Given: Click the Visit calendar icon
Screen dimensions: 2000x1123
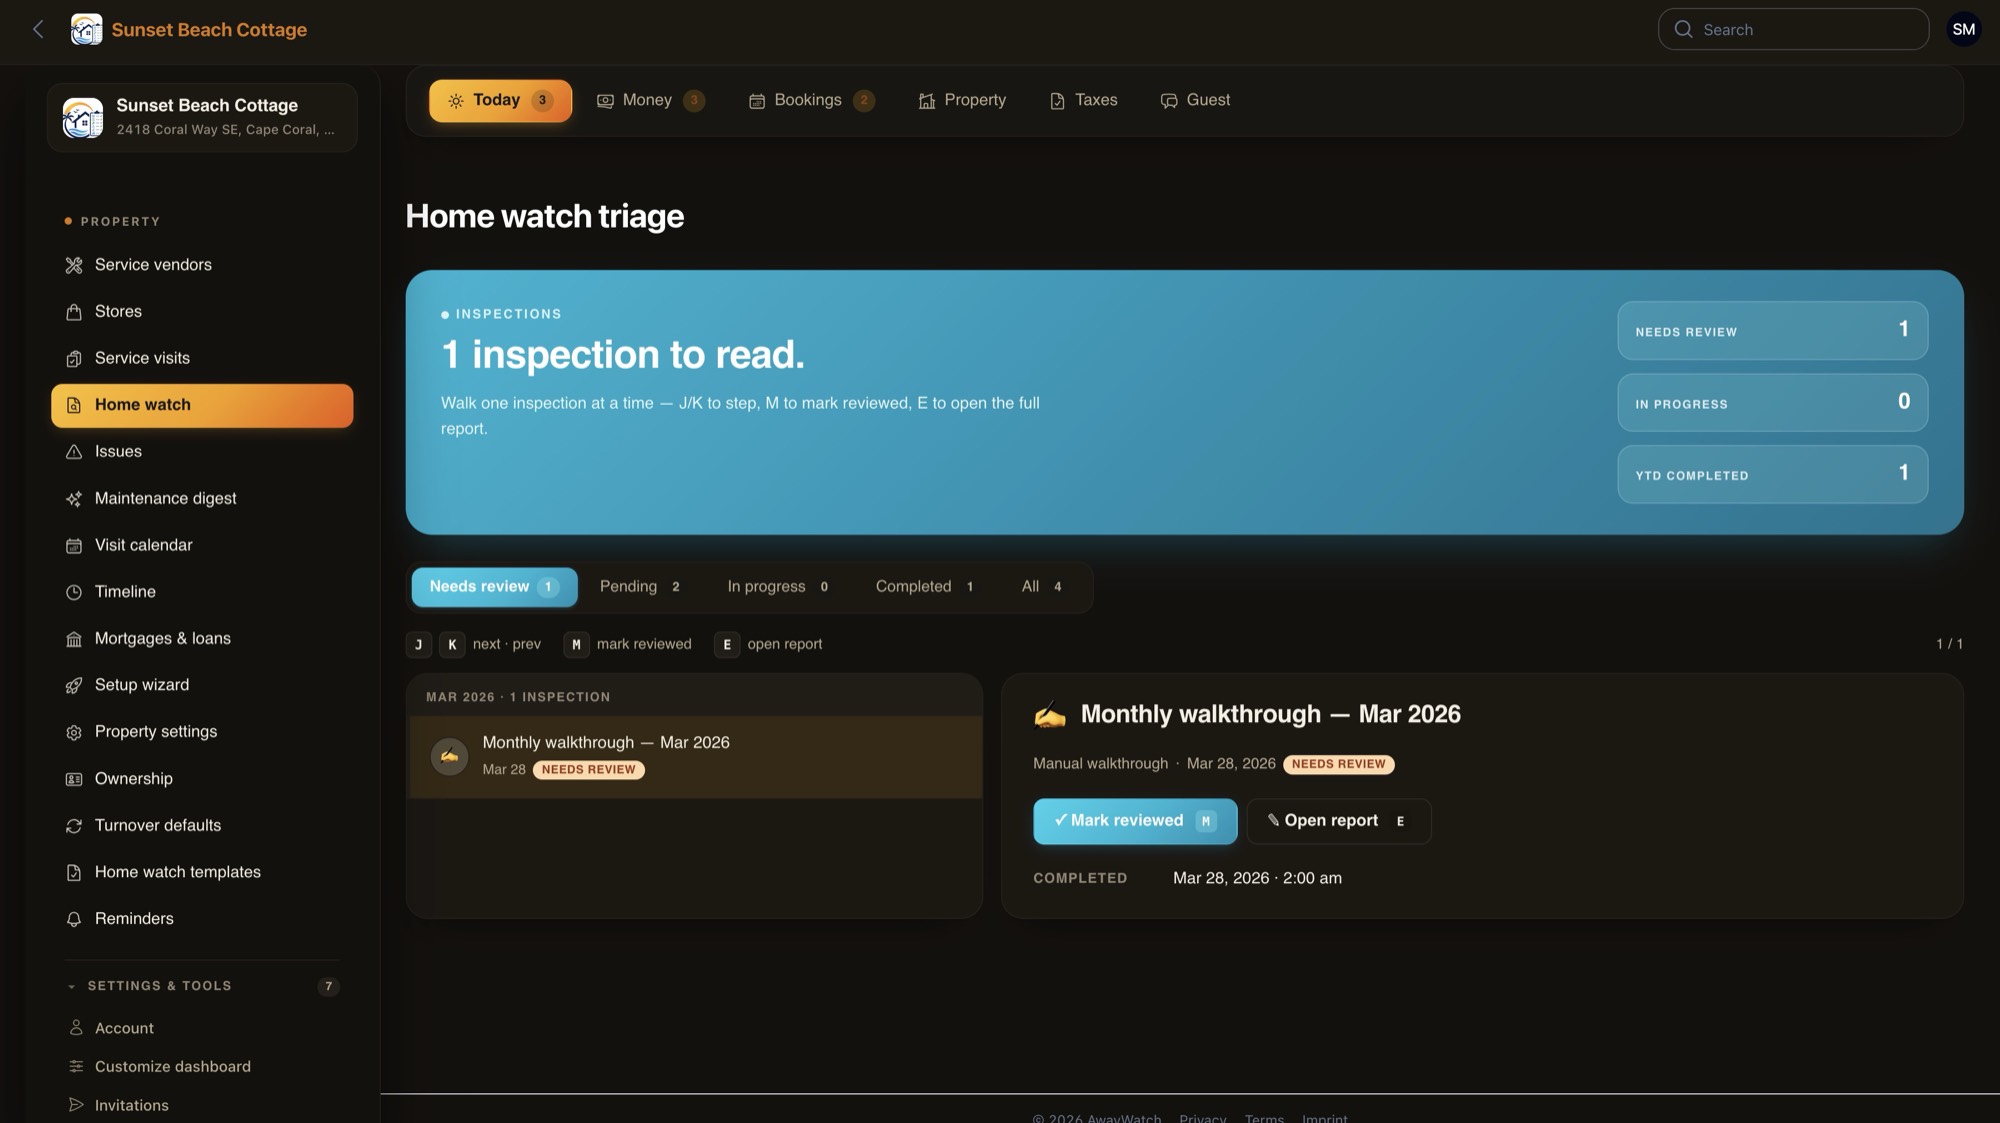Looking at the screenshot, I should [74, 545].
